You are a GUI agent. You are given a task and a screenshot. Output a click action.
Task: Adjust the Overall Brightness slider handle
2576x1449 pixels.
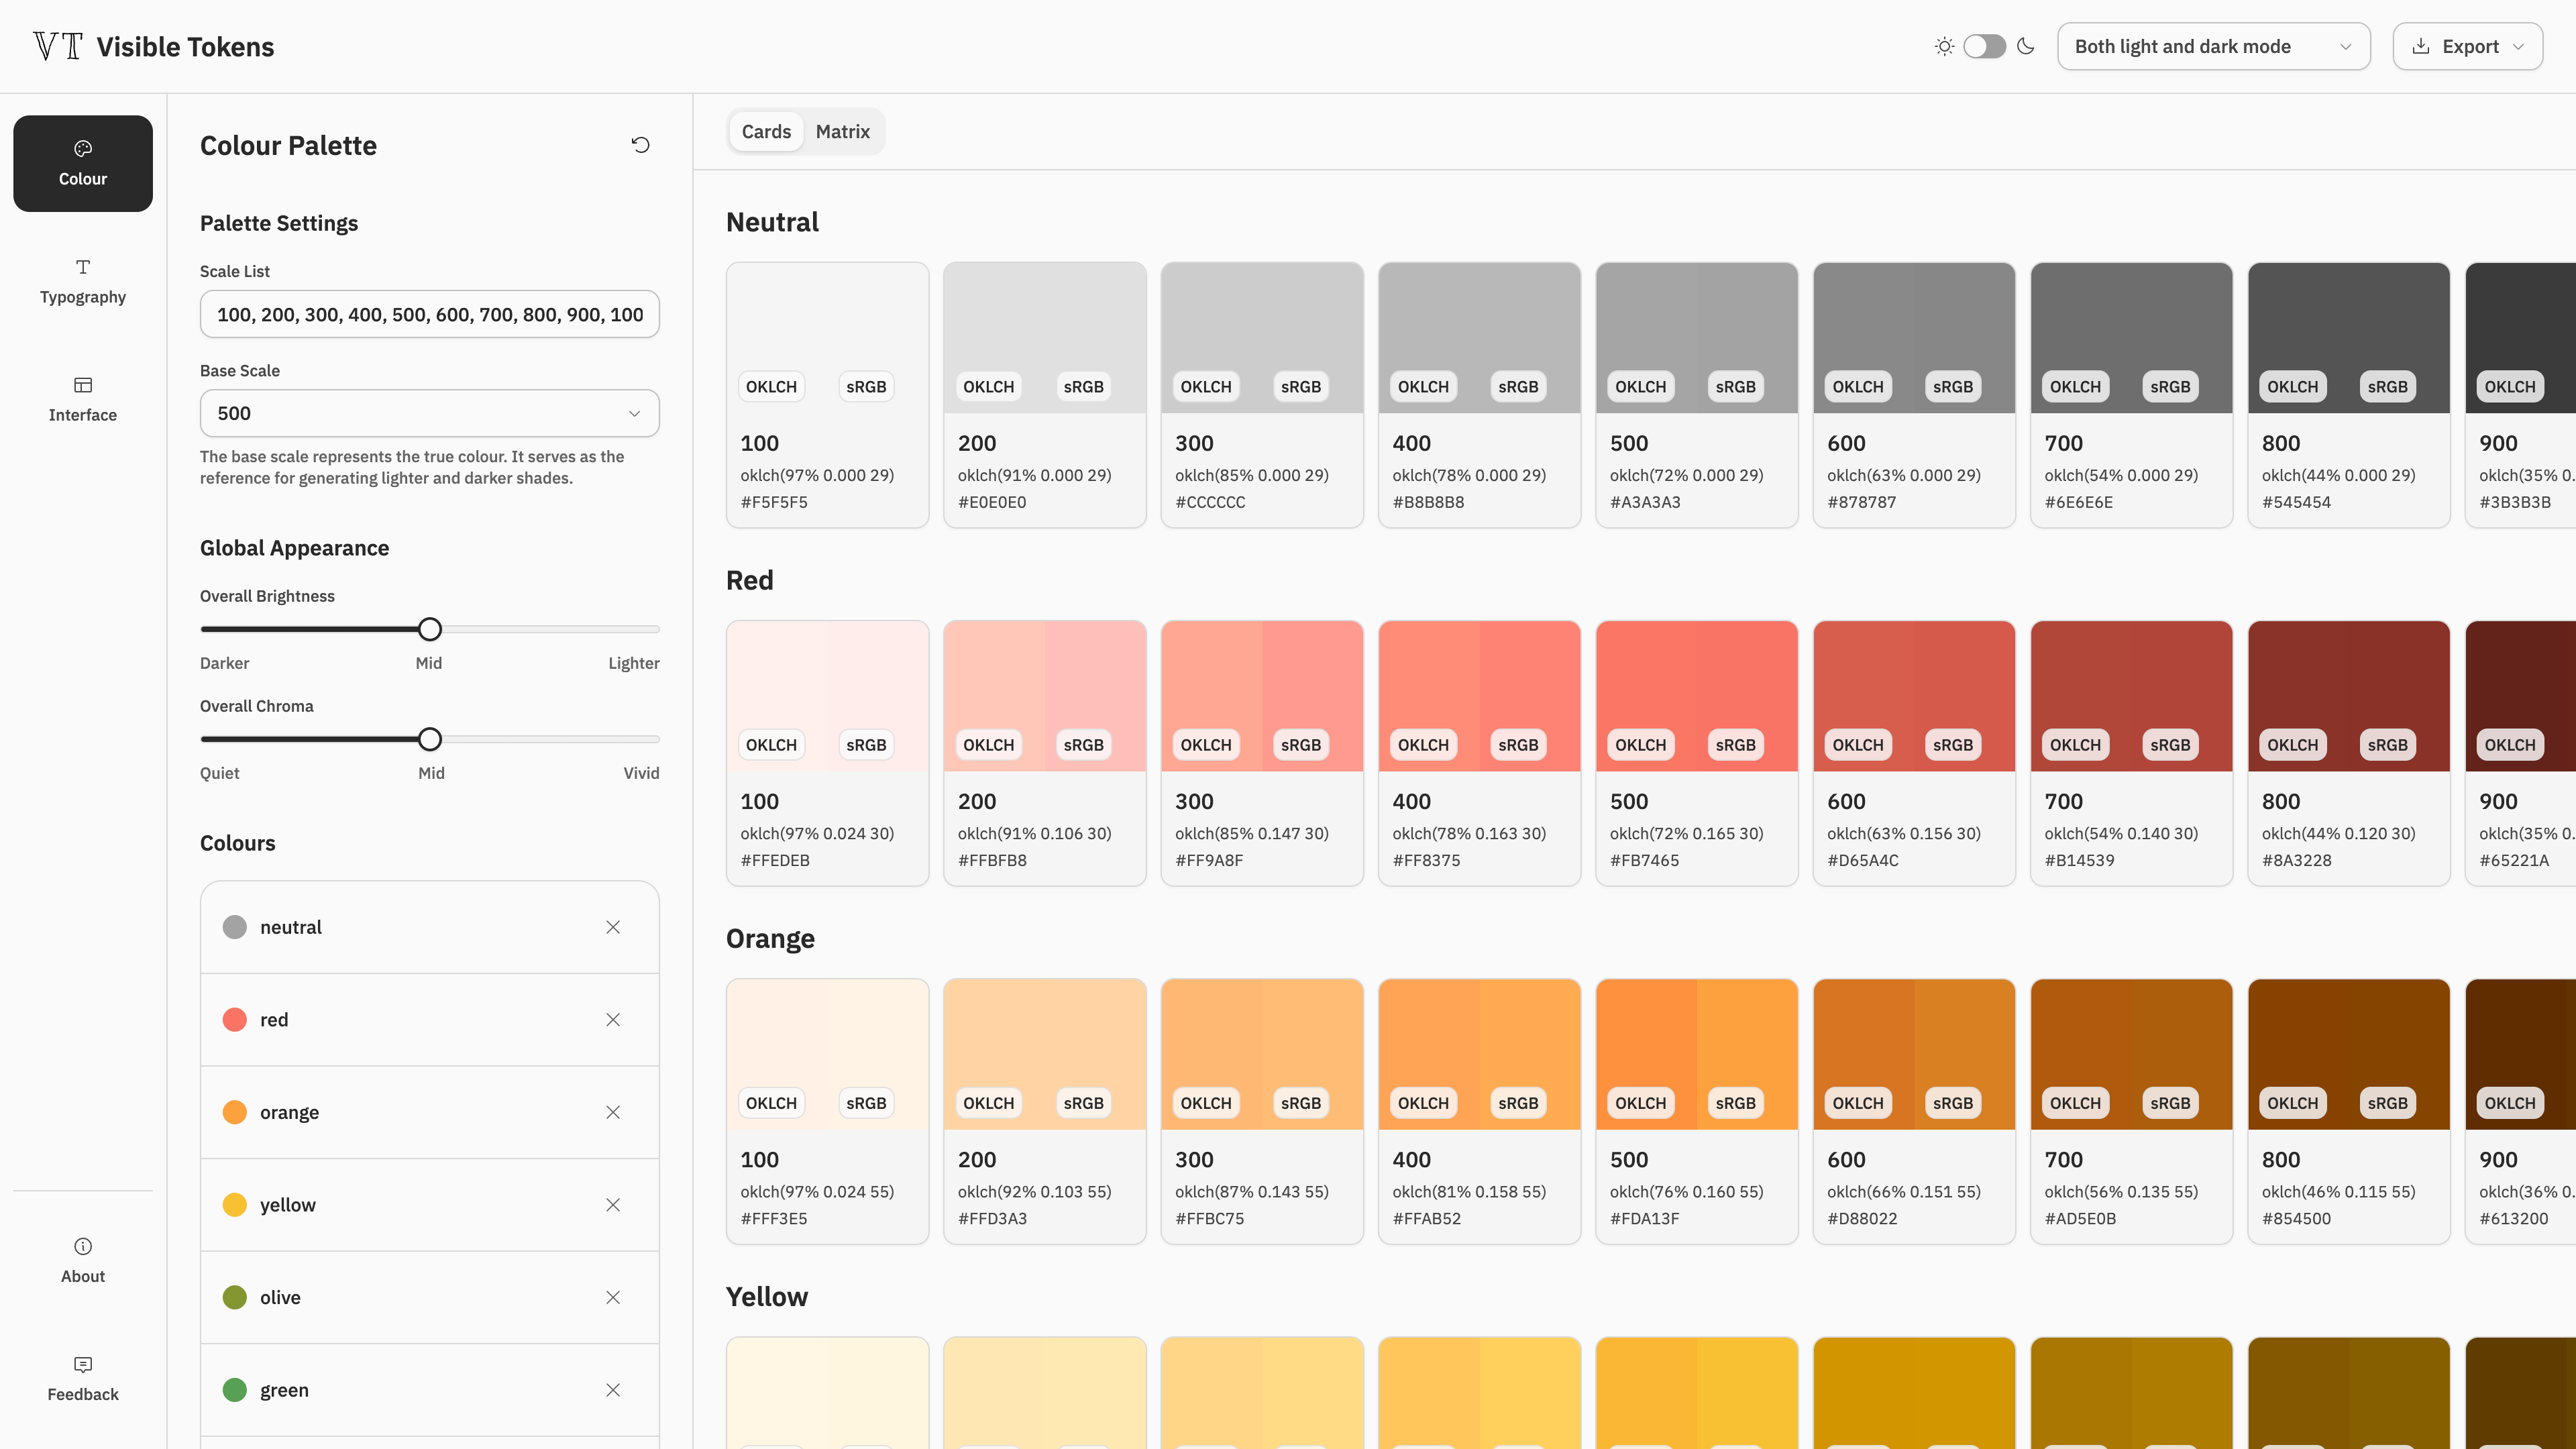pyautogui.click(x=430, y=629)
